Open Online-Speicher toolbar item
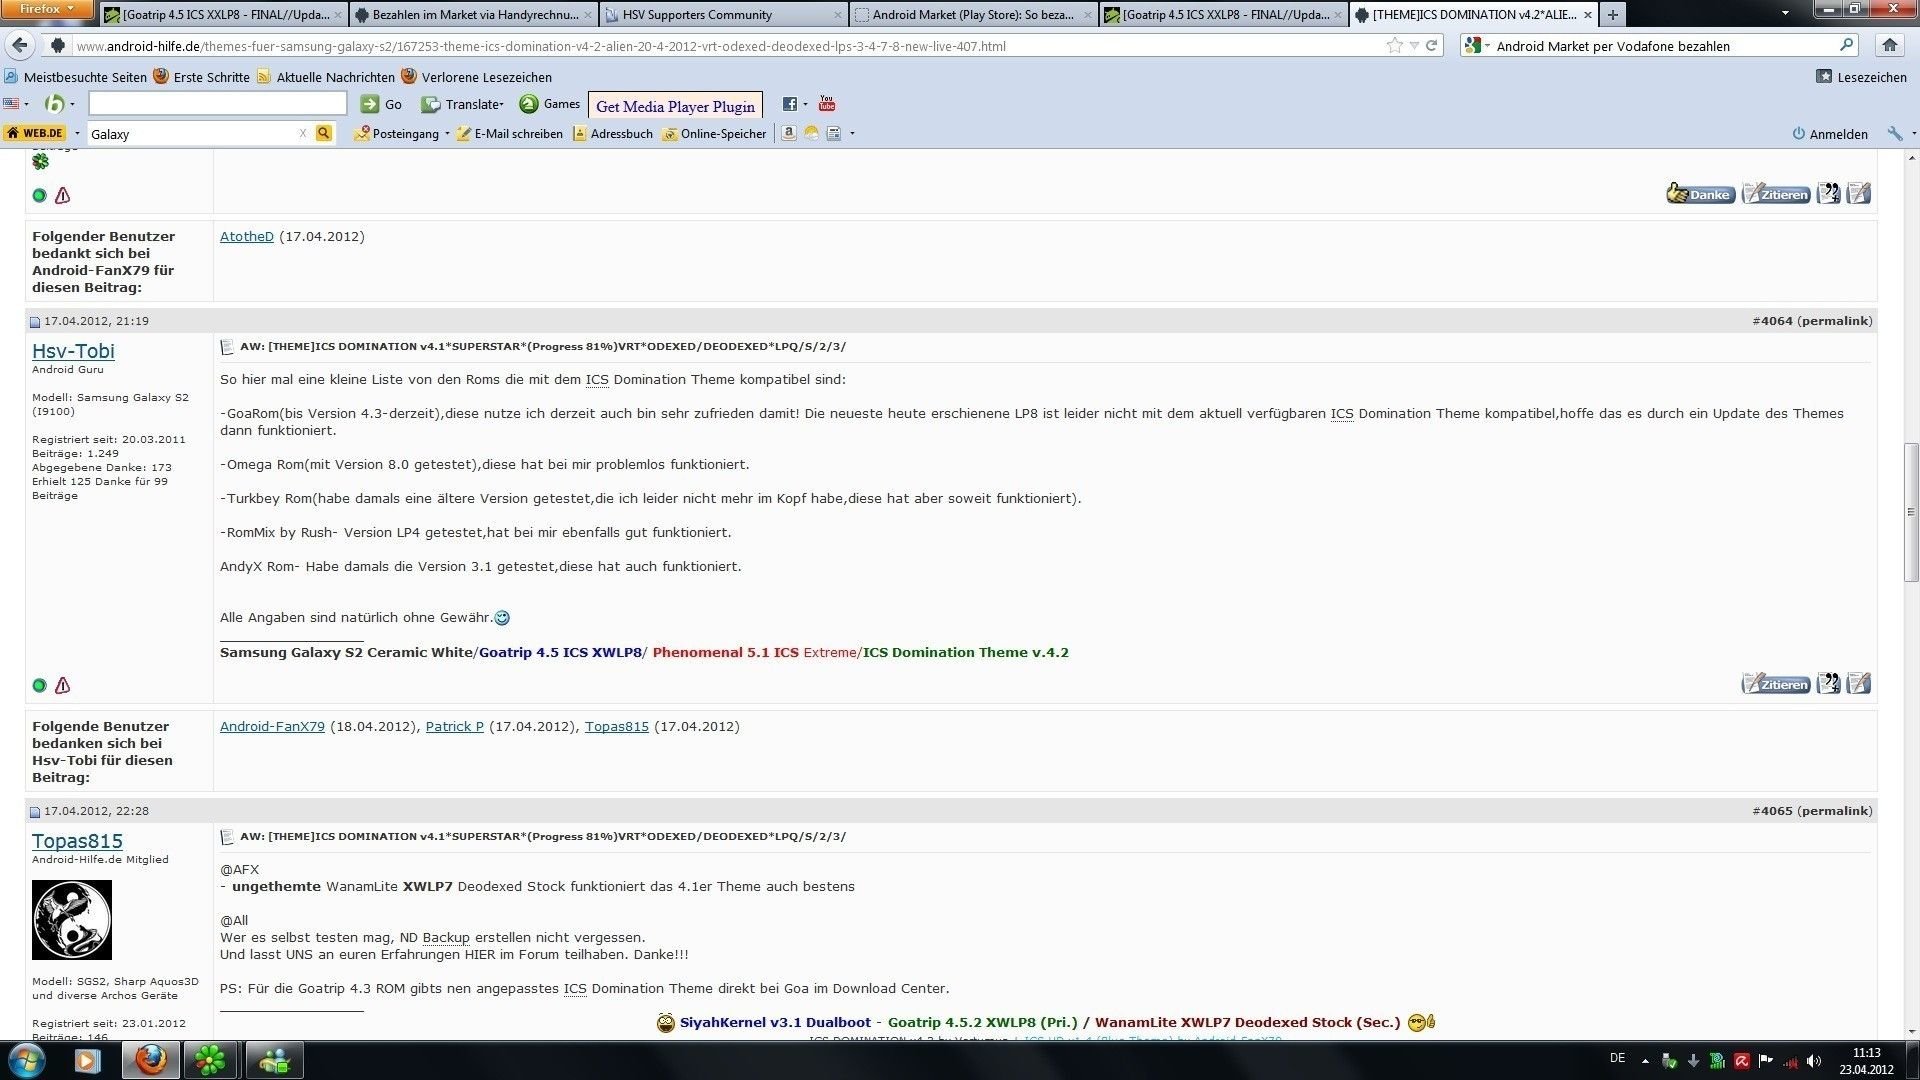Screen dimensions: 1920x1080 pos(714,133)
